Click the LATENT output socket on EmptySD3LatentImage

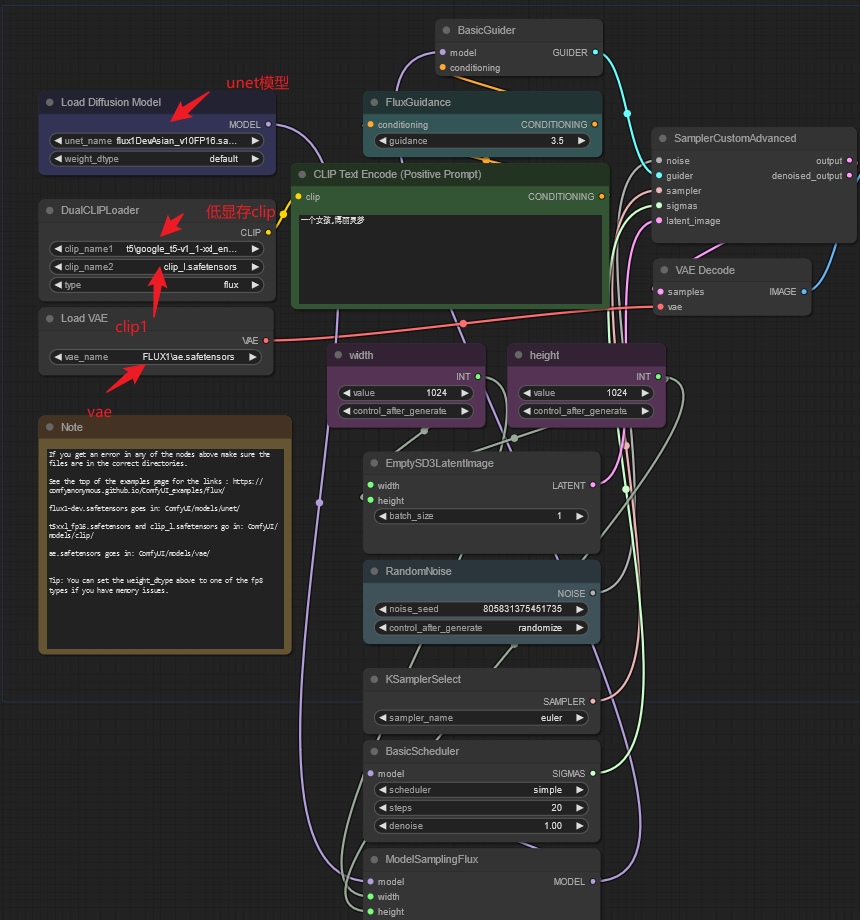tap(593, 485)
